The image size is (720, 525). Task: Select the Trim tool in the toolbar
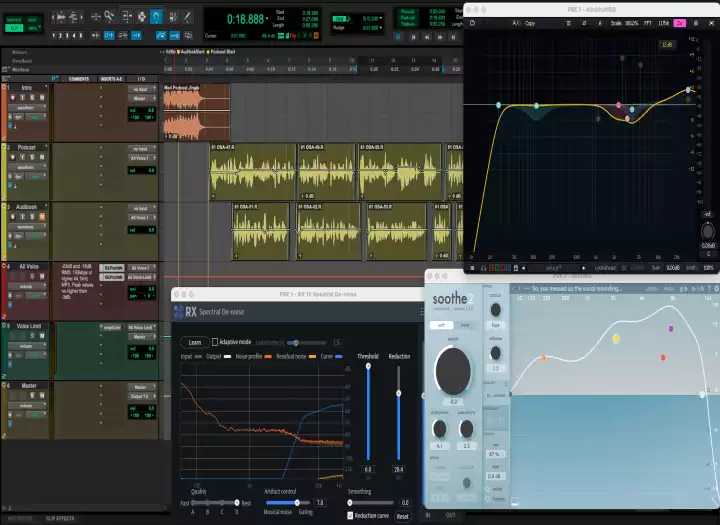[x=127, y=17]
